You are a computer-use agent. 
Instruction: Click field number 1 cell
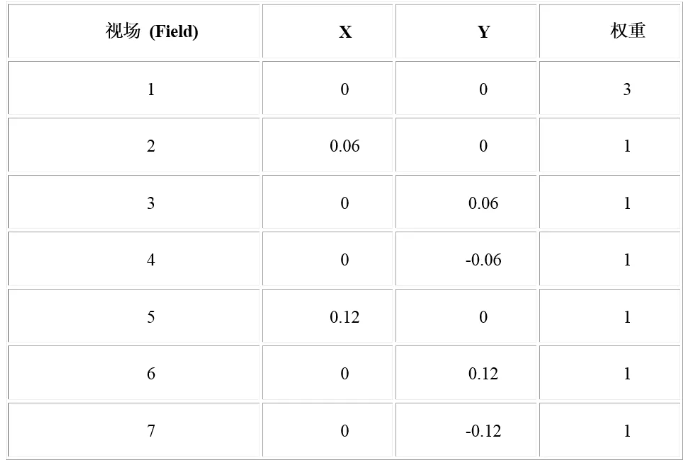point(134,88)
